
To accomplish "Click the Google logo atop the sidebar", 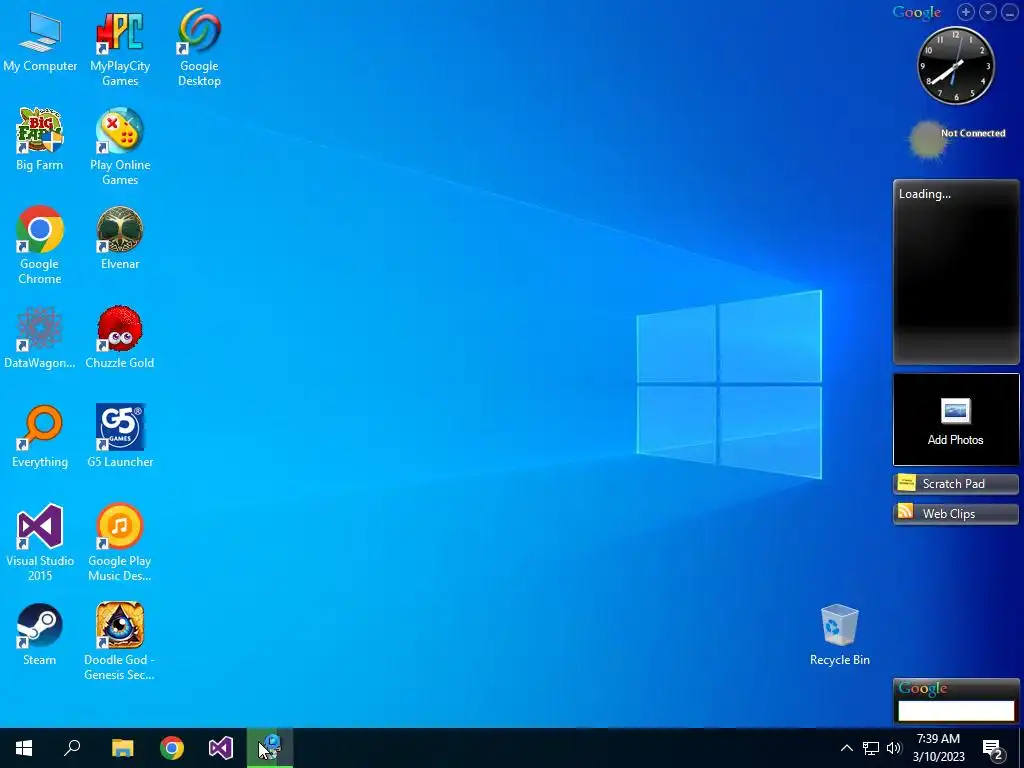I will coord(917,12).
